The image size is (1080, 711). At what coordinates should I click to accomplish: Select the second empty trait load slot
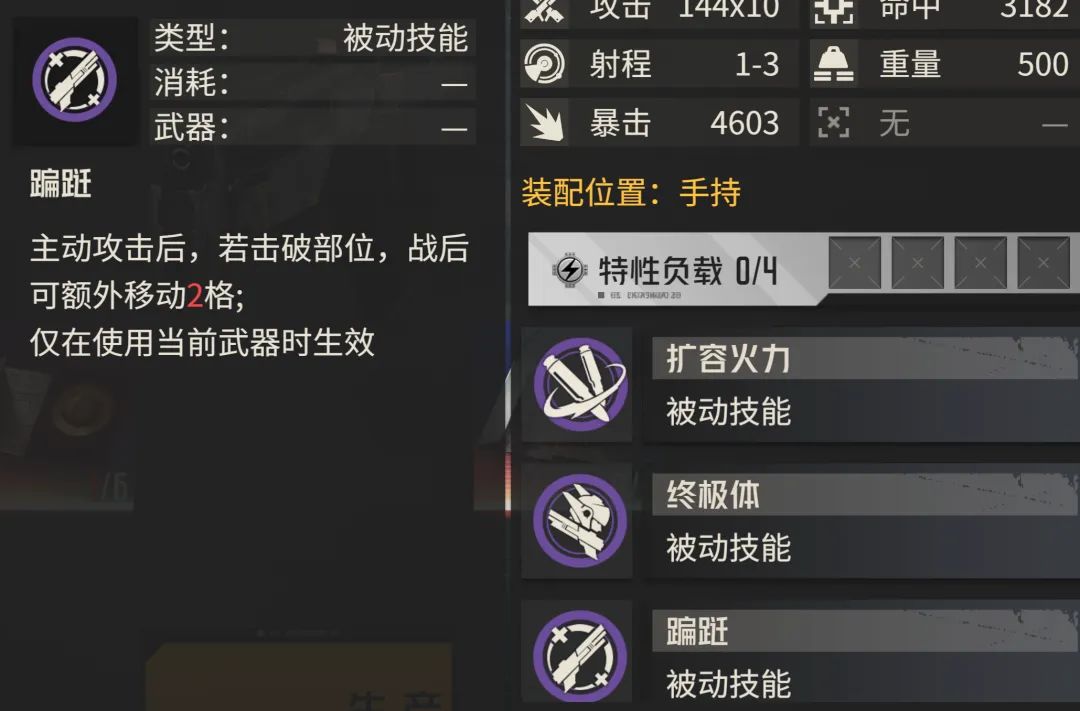[x=917, y=262]
